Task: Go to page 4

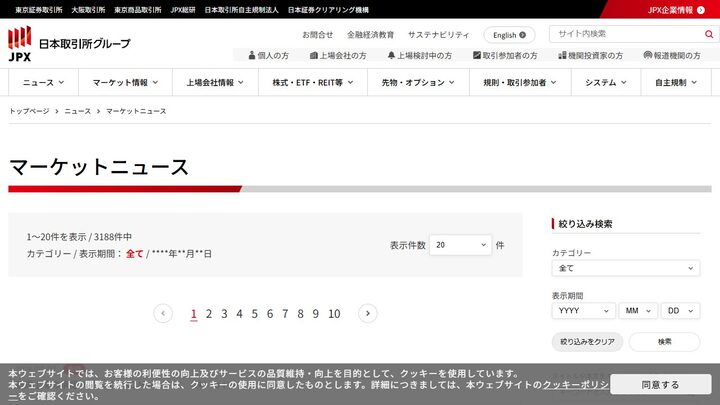Action: (x=239, y=314)
